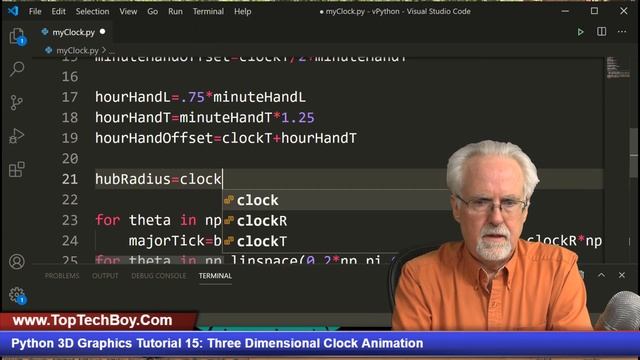640x360 pixels.
Task: Switch to the PROBLEMS panel tab
Action: (x=62, y=276)
